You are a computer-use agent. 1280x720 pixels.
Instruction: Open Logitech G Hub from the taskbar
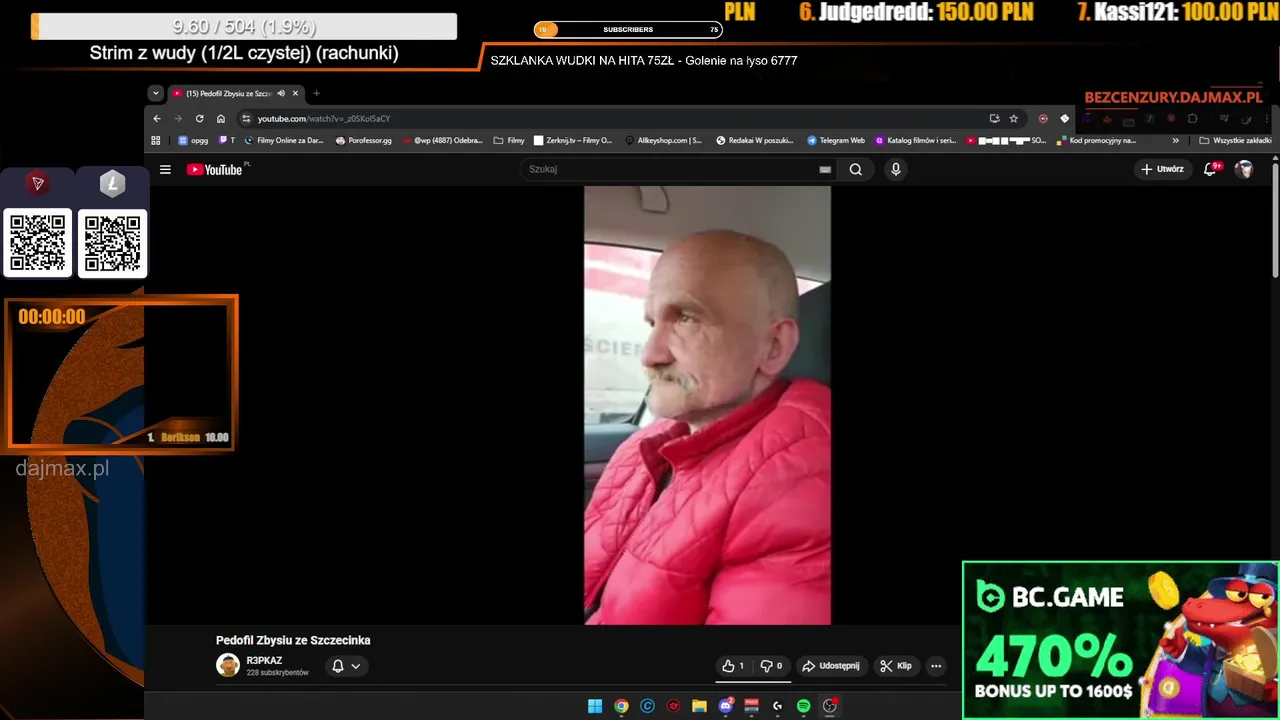(x=777, y=706)
